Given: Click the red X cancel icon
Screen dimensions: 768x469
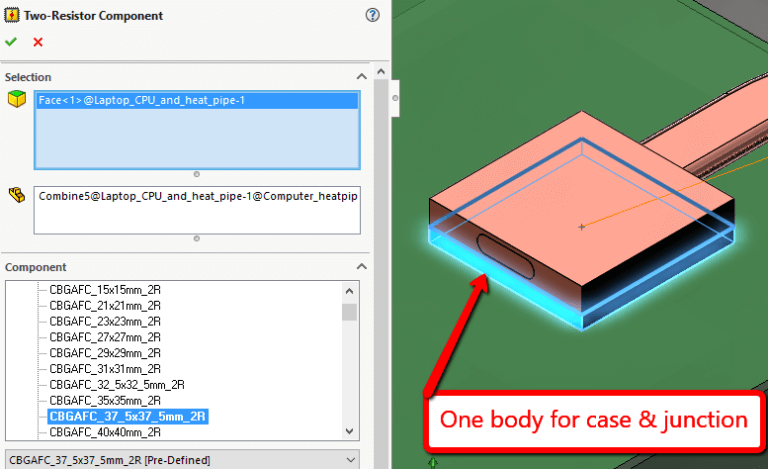Looking at the screenshot, I should click(x=38, y=42).
